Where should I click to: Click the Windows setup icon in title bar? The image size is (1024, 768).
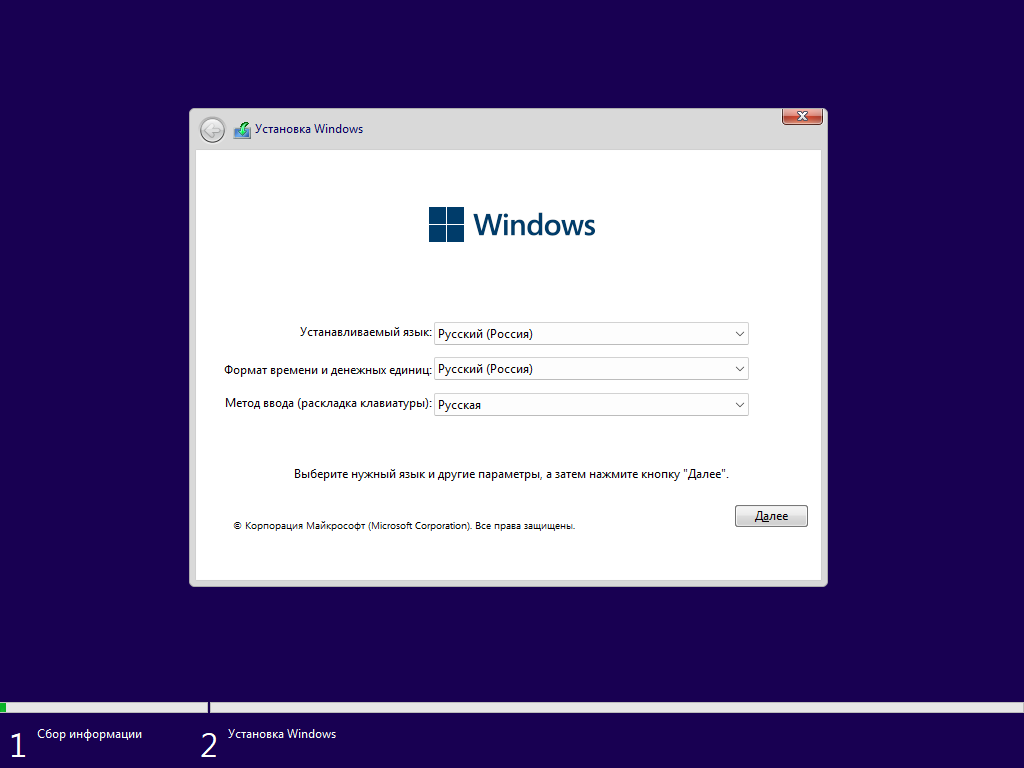pos(242,129)
